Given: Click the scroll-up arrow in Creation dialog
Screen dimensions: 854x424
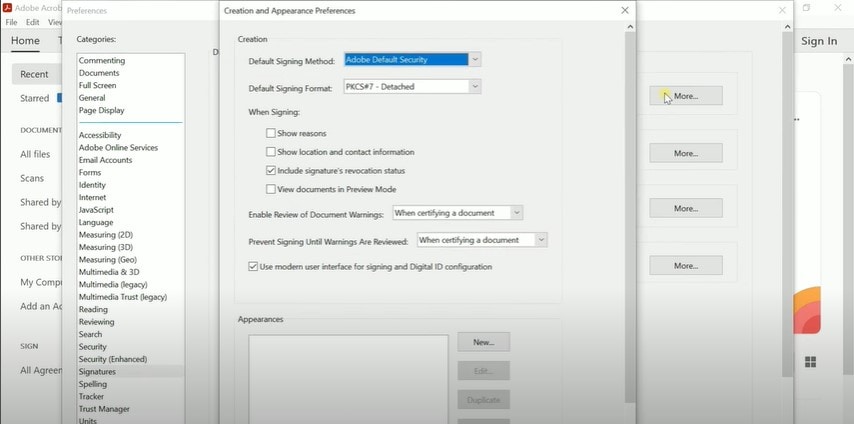Looking at the screenshot, I should pos(630,27).
